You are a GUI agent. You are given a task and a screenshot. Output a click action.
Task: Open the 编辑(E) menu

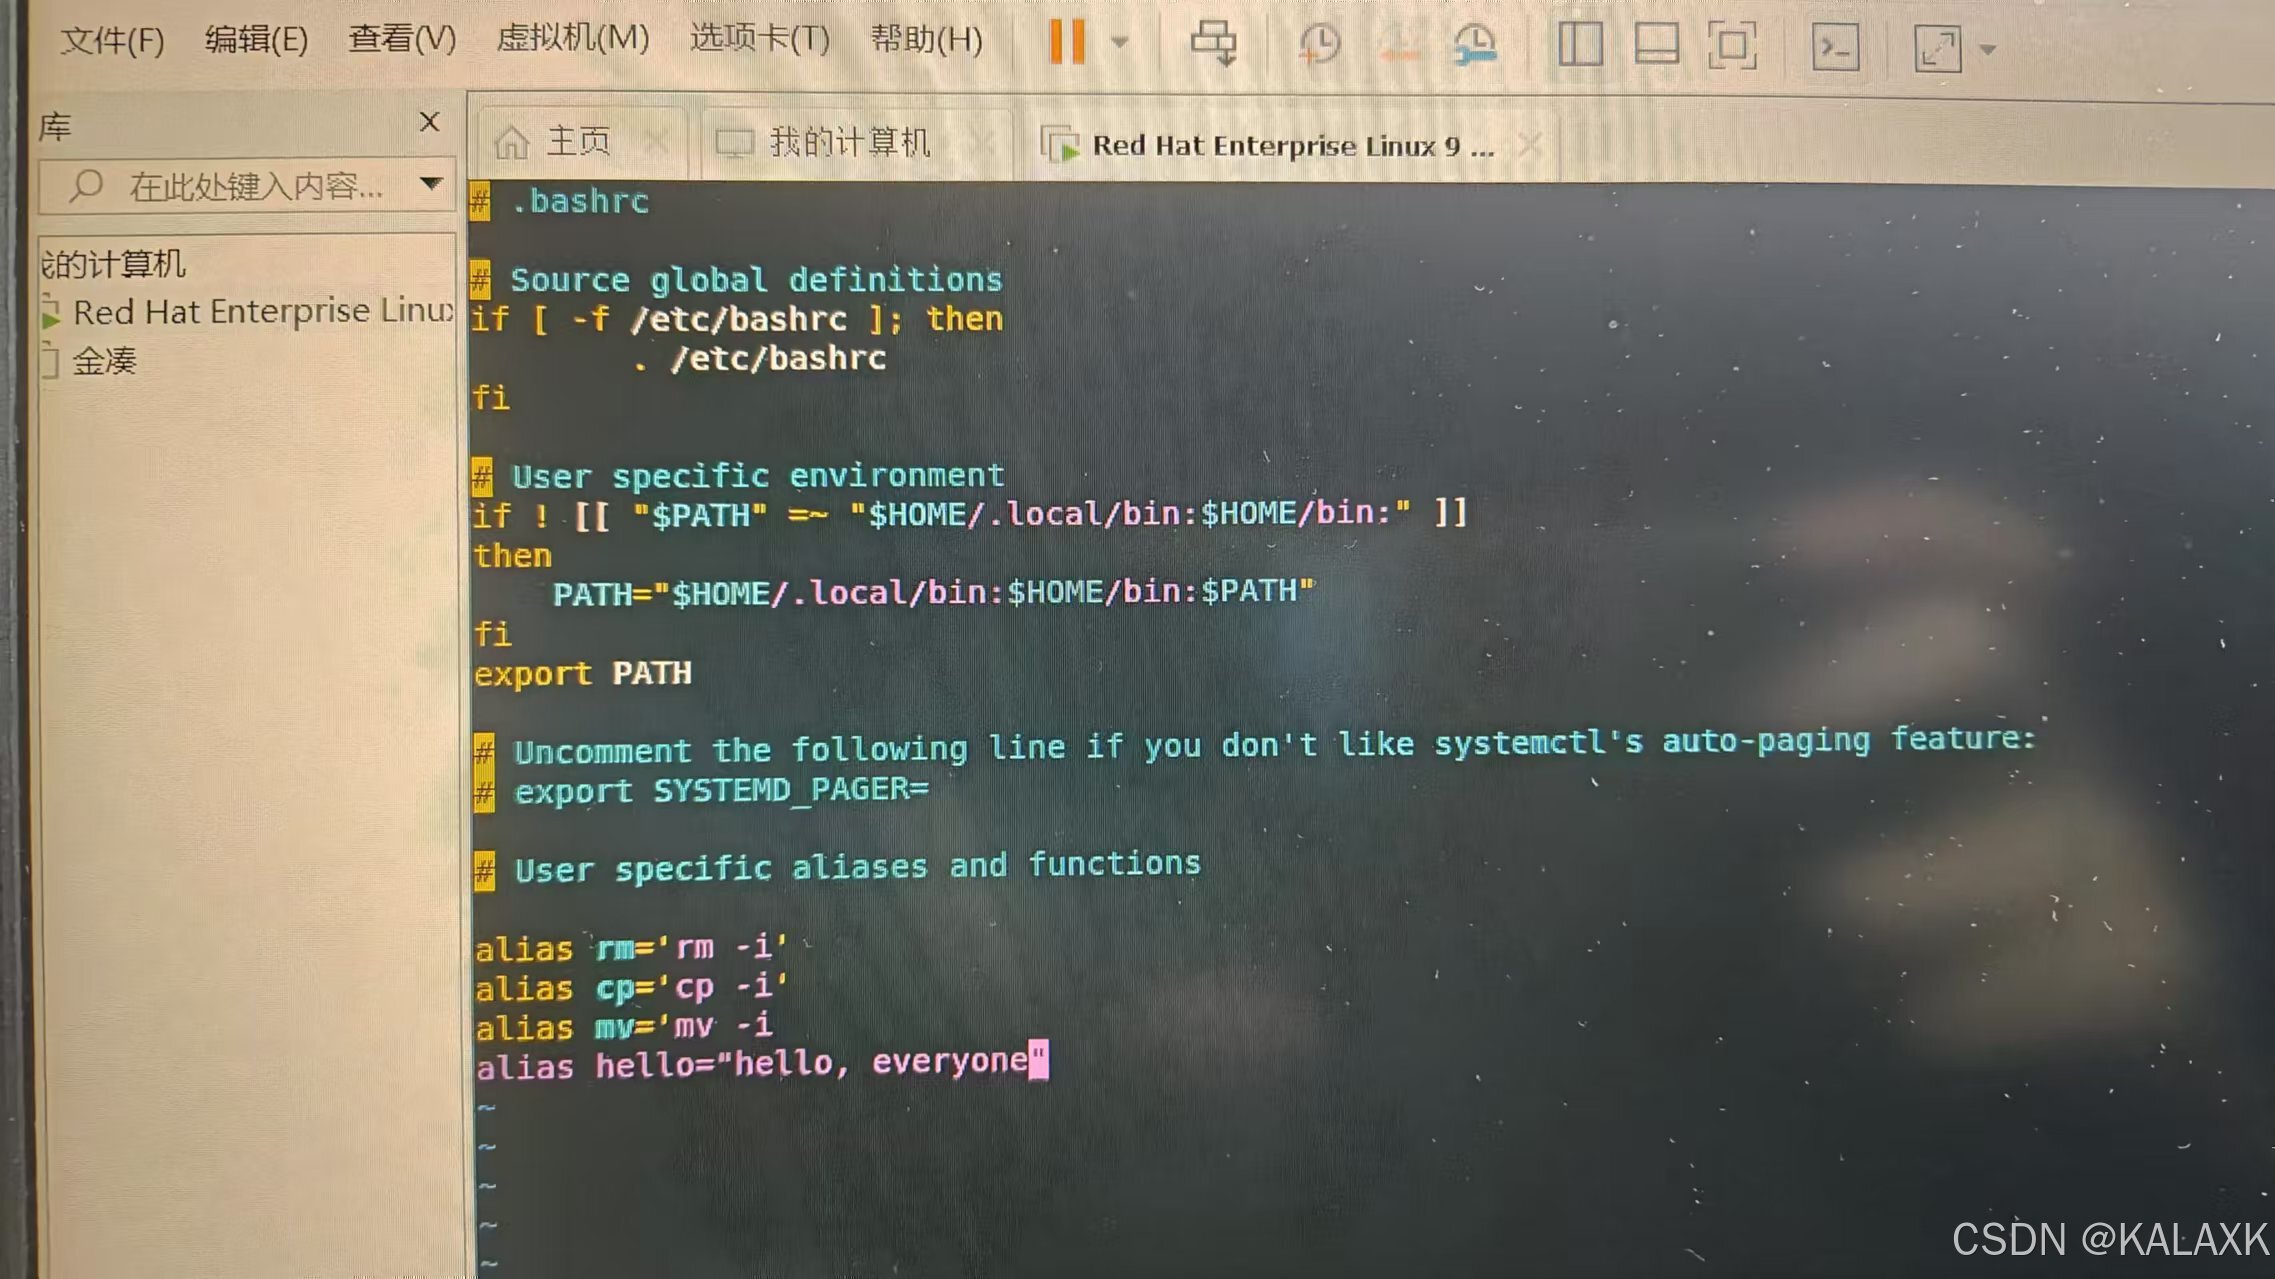(x=256, y=40)
